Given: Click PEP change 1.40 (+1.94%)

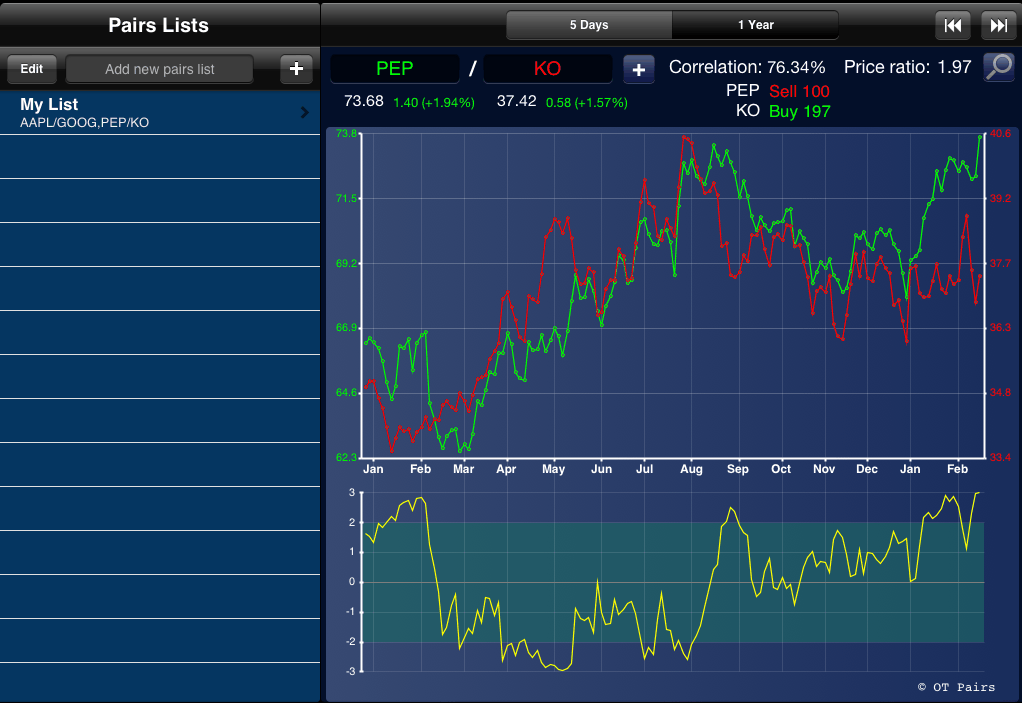Looking at the screenshot, I should (x=434, y=102).
